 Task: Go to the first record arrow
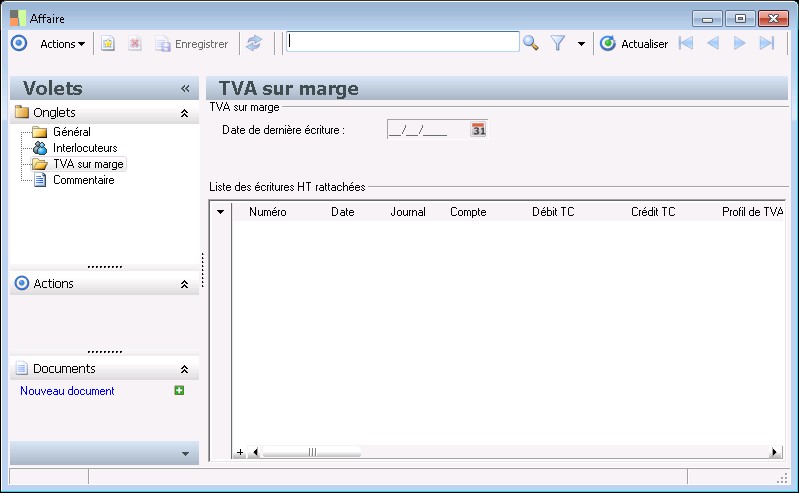coord(686,43)
